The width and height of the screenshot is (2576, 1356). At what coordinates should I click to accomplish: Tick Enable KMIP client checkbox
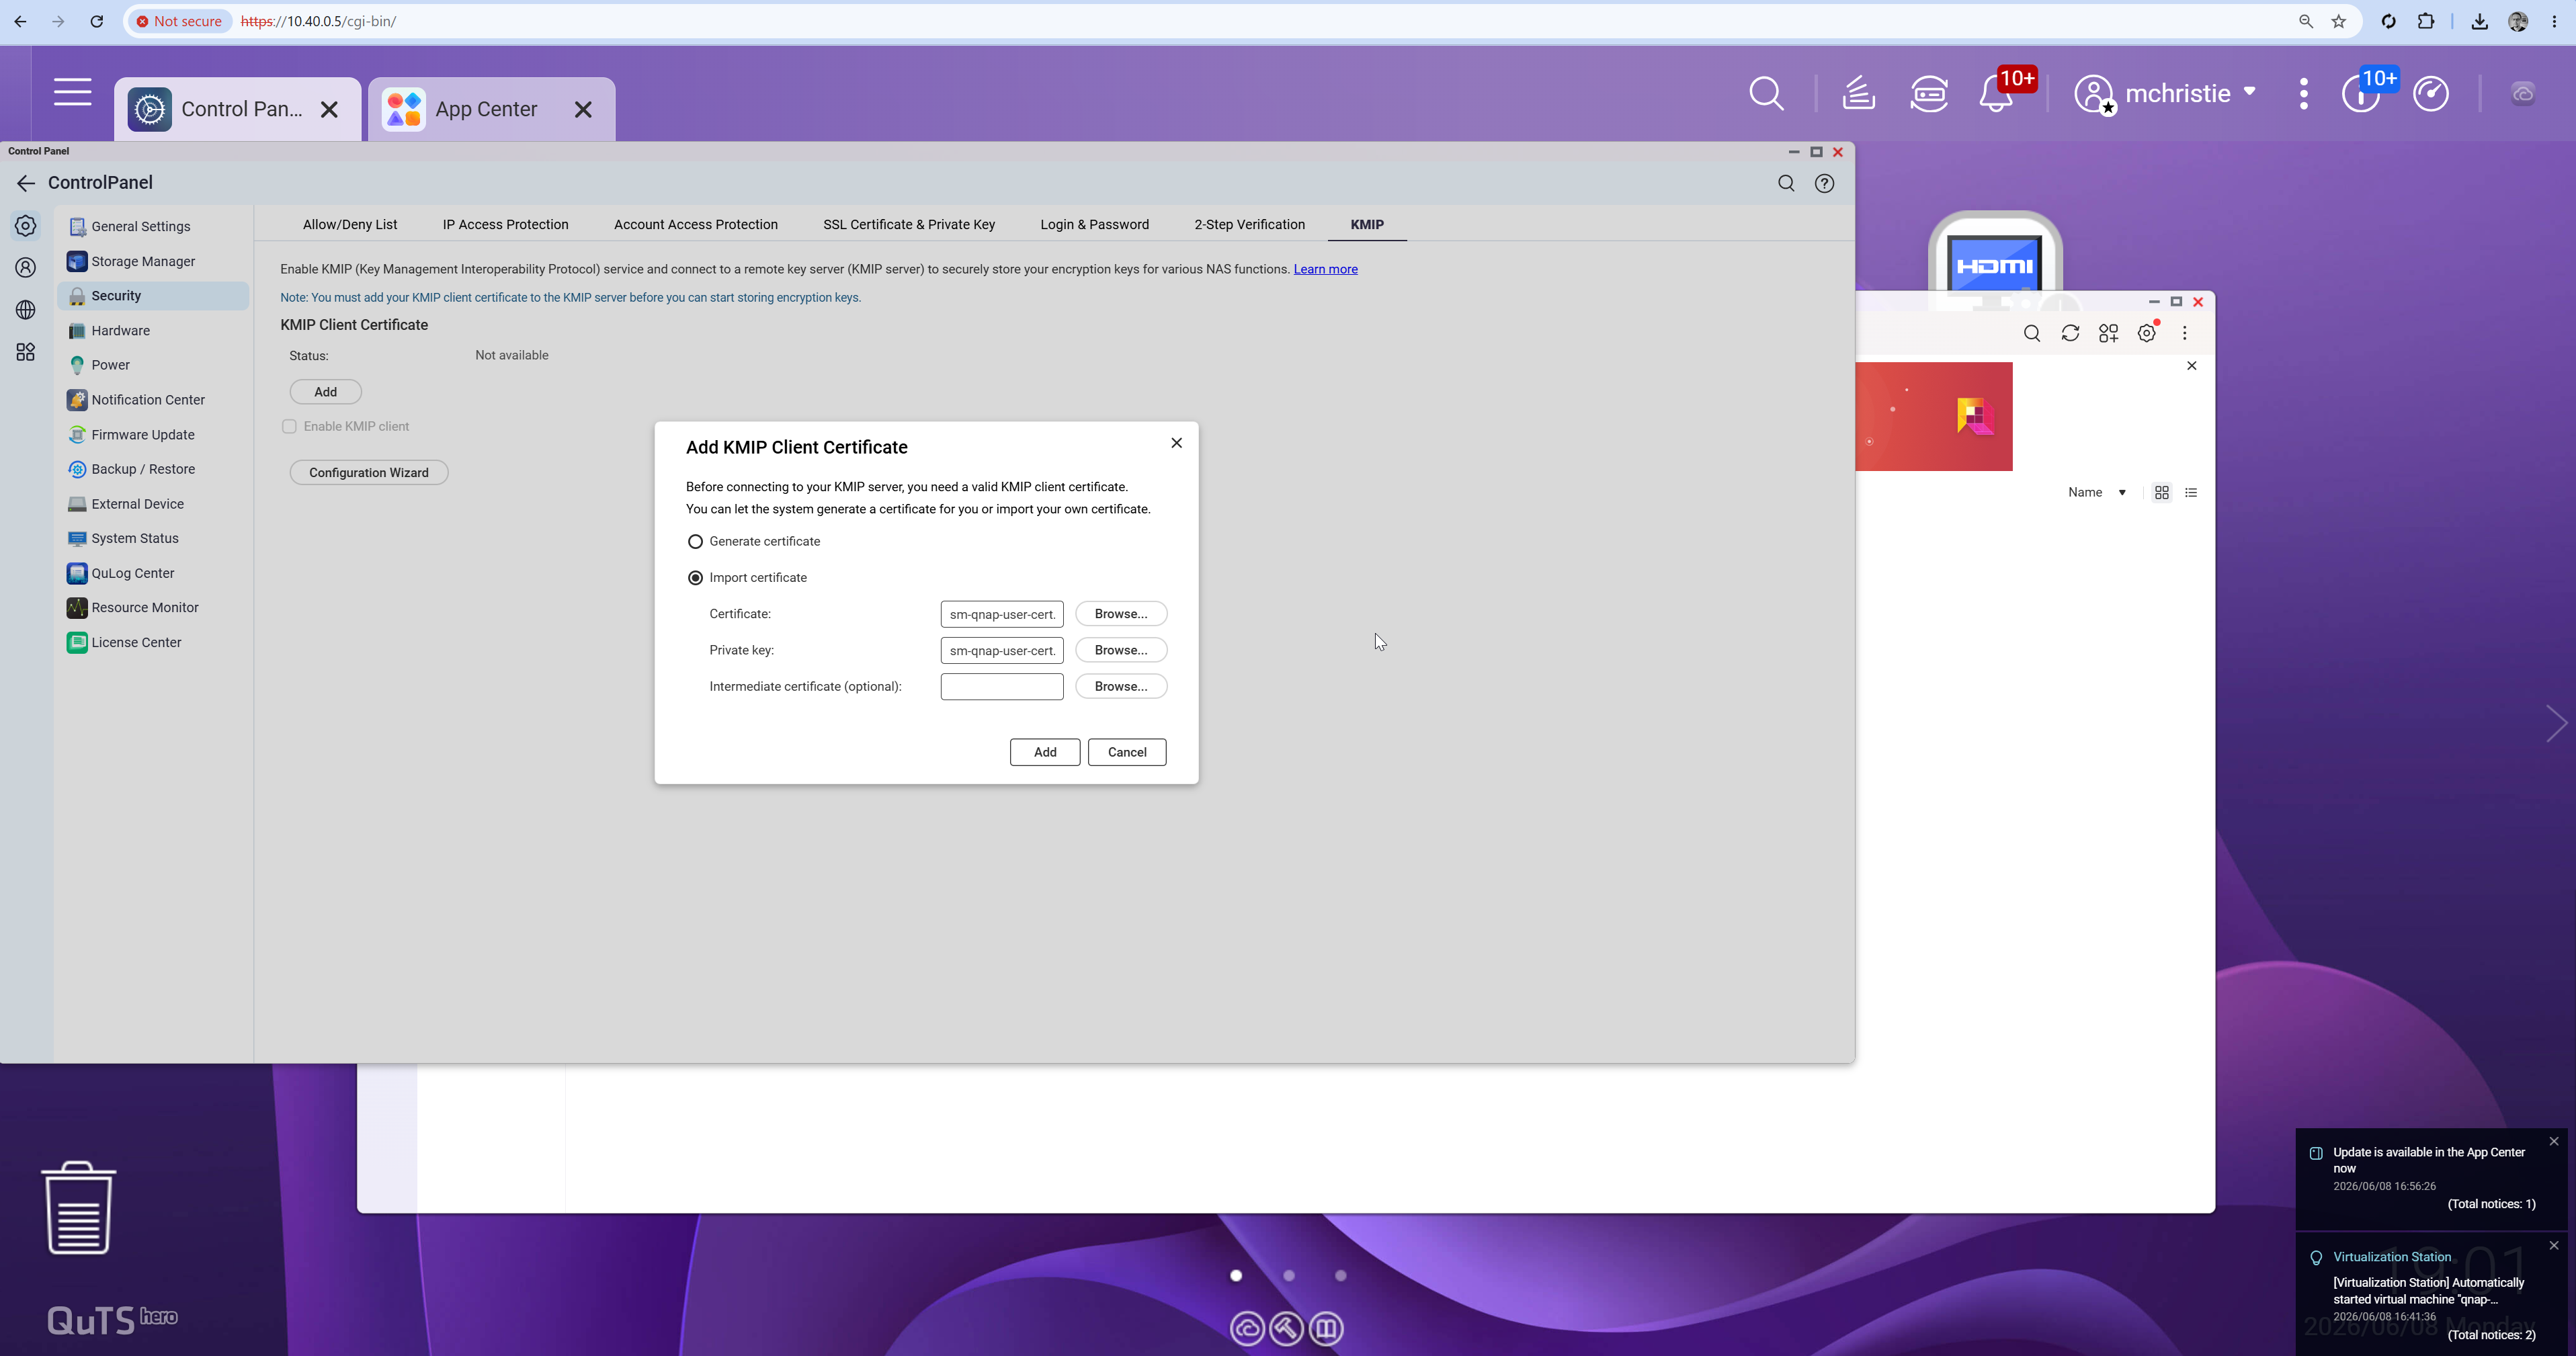[x=289, y=427]
